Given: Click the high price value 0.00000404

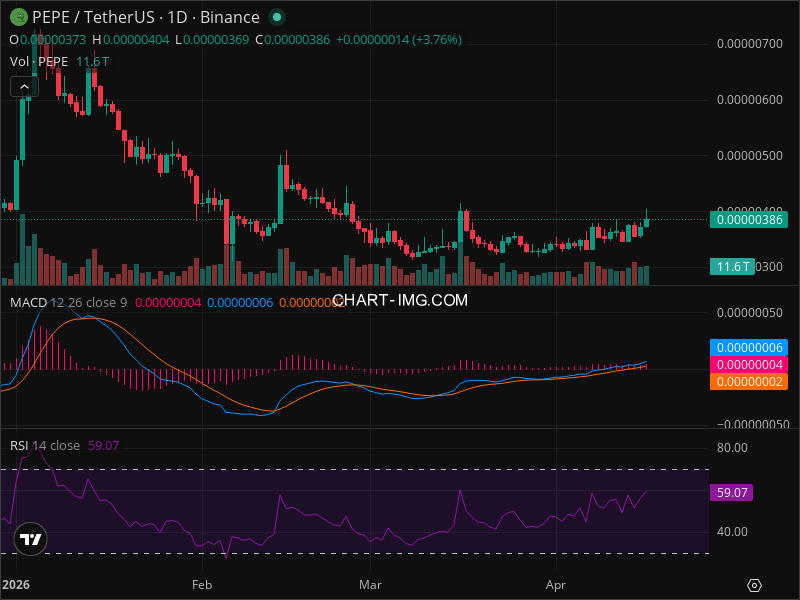Looking at the screenshot, I should [x=136, y=40].
